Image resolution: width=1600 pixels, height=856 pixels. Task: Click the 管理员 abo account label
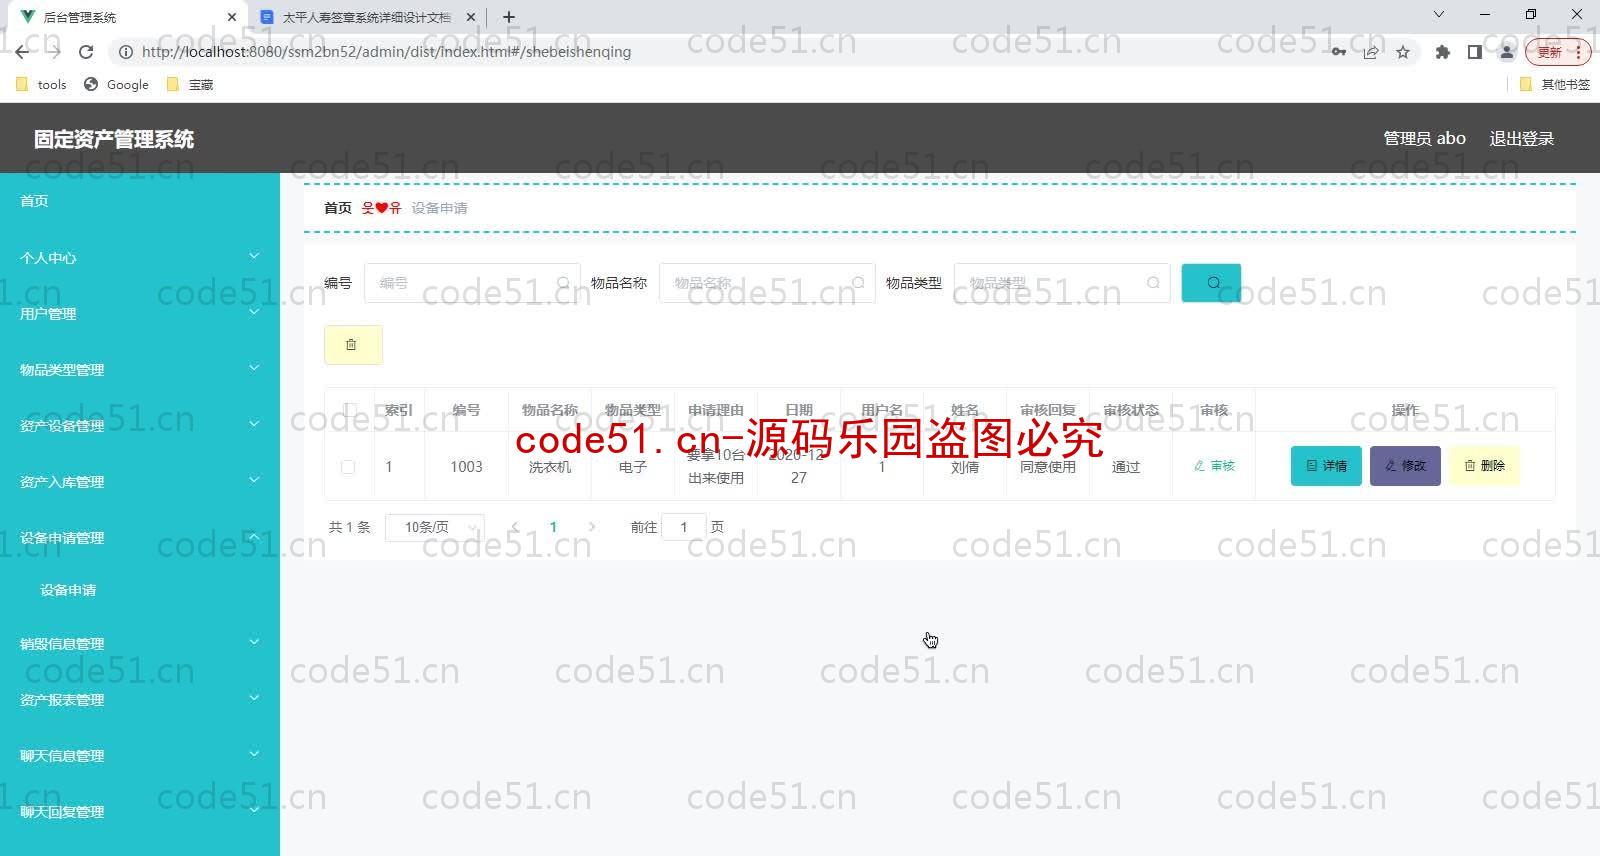1424,139
